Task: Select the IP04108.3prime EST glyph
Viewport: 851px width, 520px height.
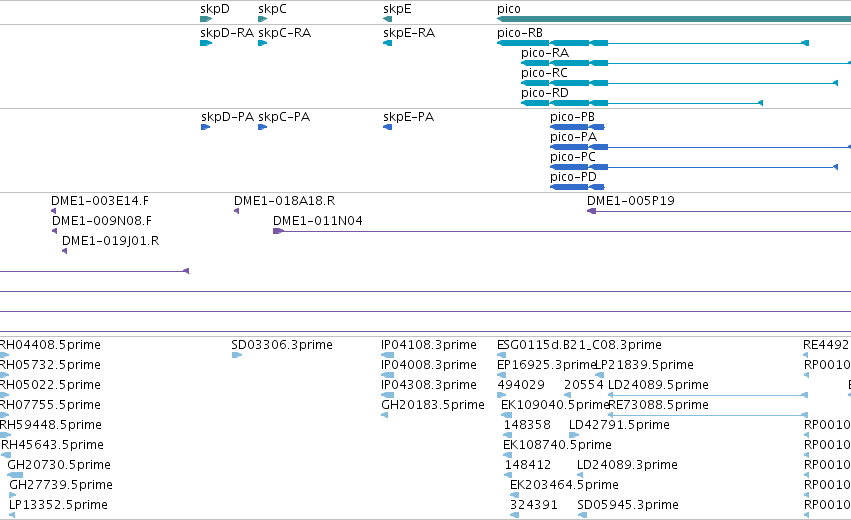Action: pyautogui.click(x=388, y=355)
